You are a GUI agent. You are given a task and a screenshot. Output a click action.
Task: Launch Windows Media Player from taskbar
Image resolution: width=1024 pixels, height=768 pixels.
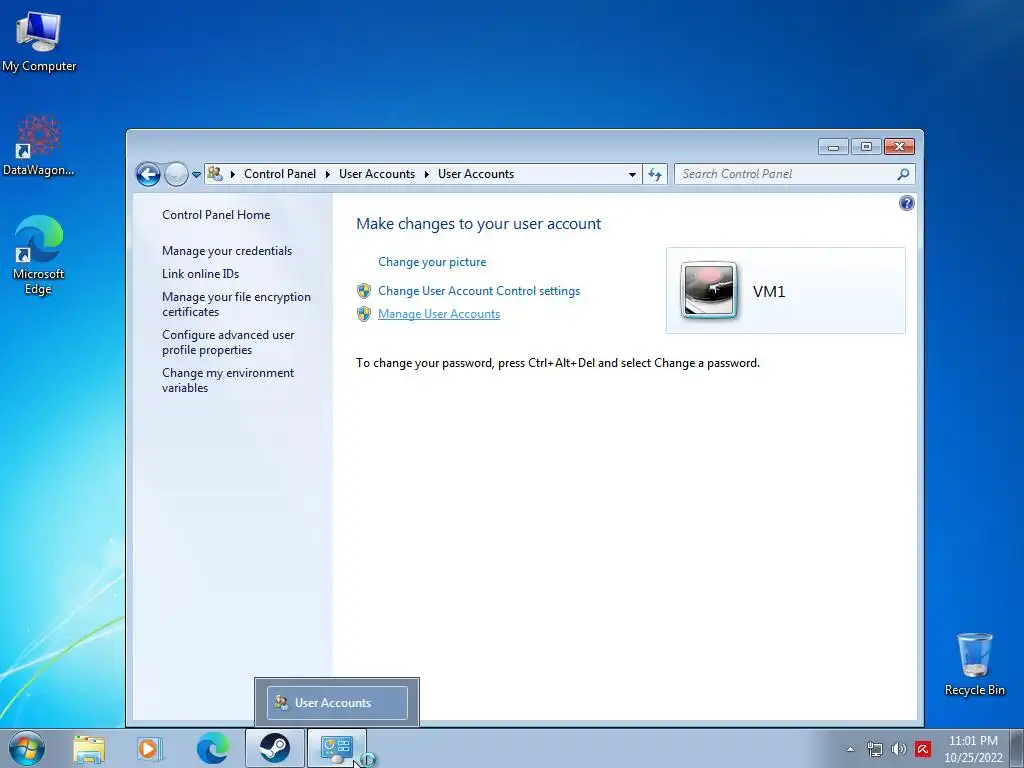click(x=150, y=749)
